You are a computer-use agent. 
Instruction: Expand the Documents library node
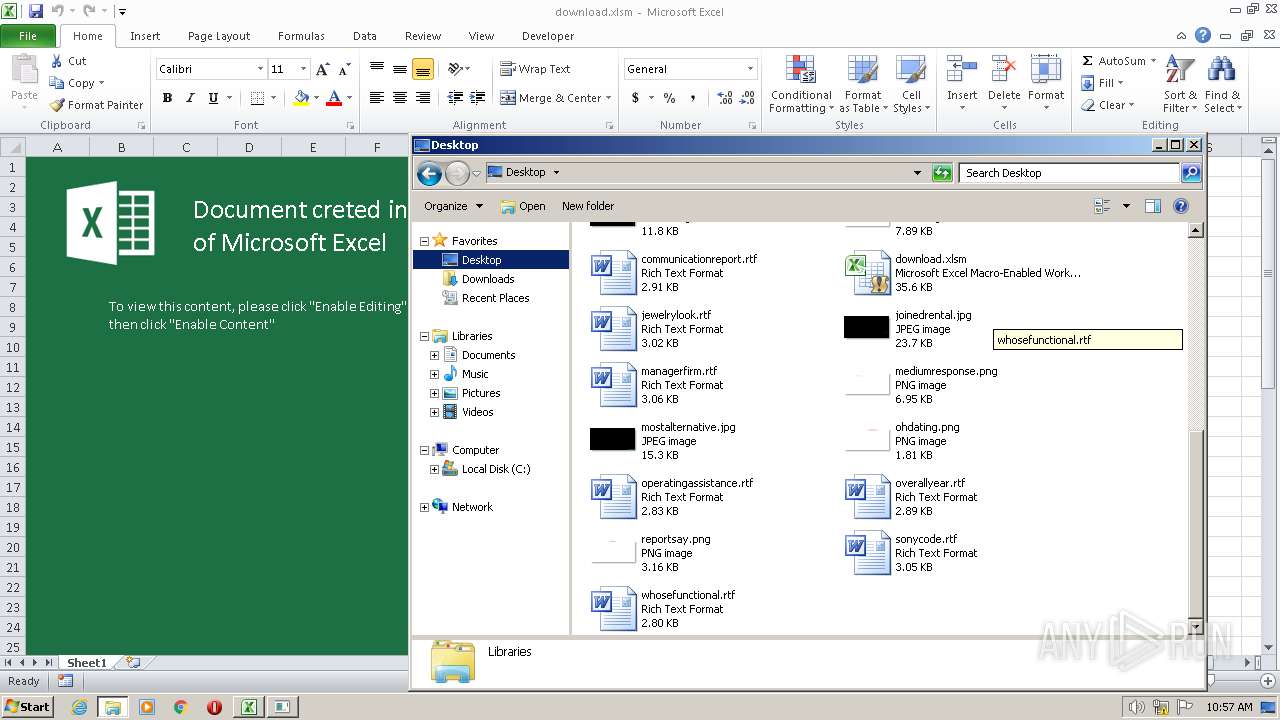tap(434, 355)
